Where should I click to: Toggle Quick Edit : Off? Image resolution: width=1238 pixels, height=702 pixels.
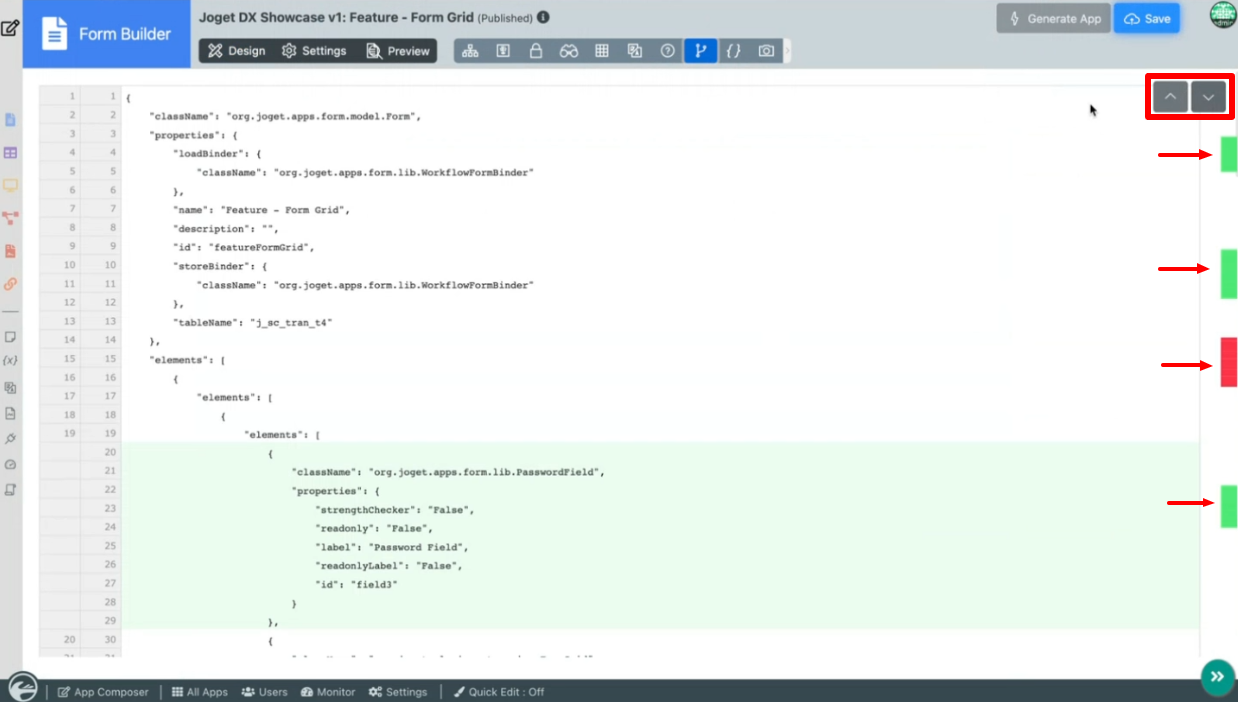499,692
